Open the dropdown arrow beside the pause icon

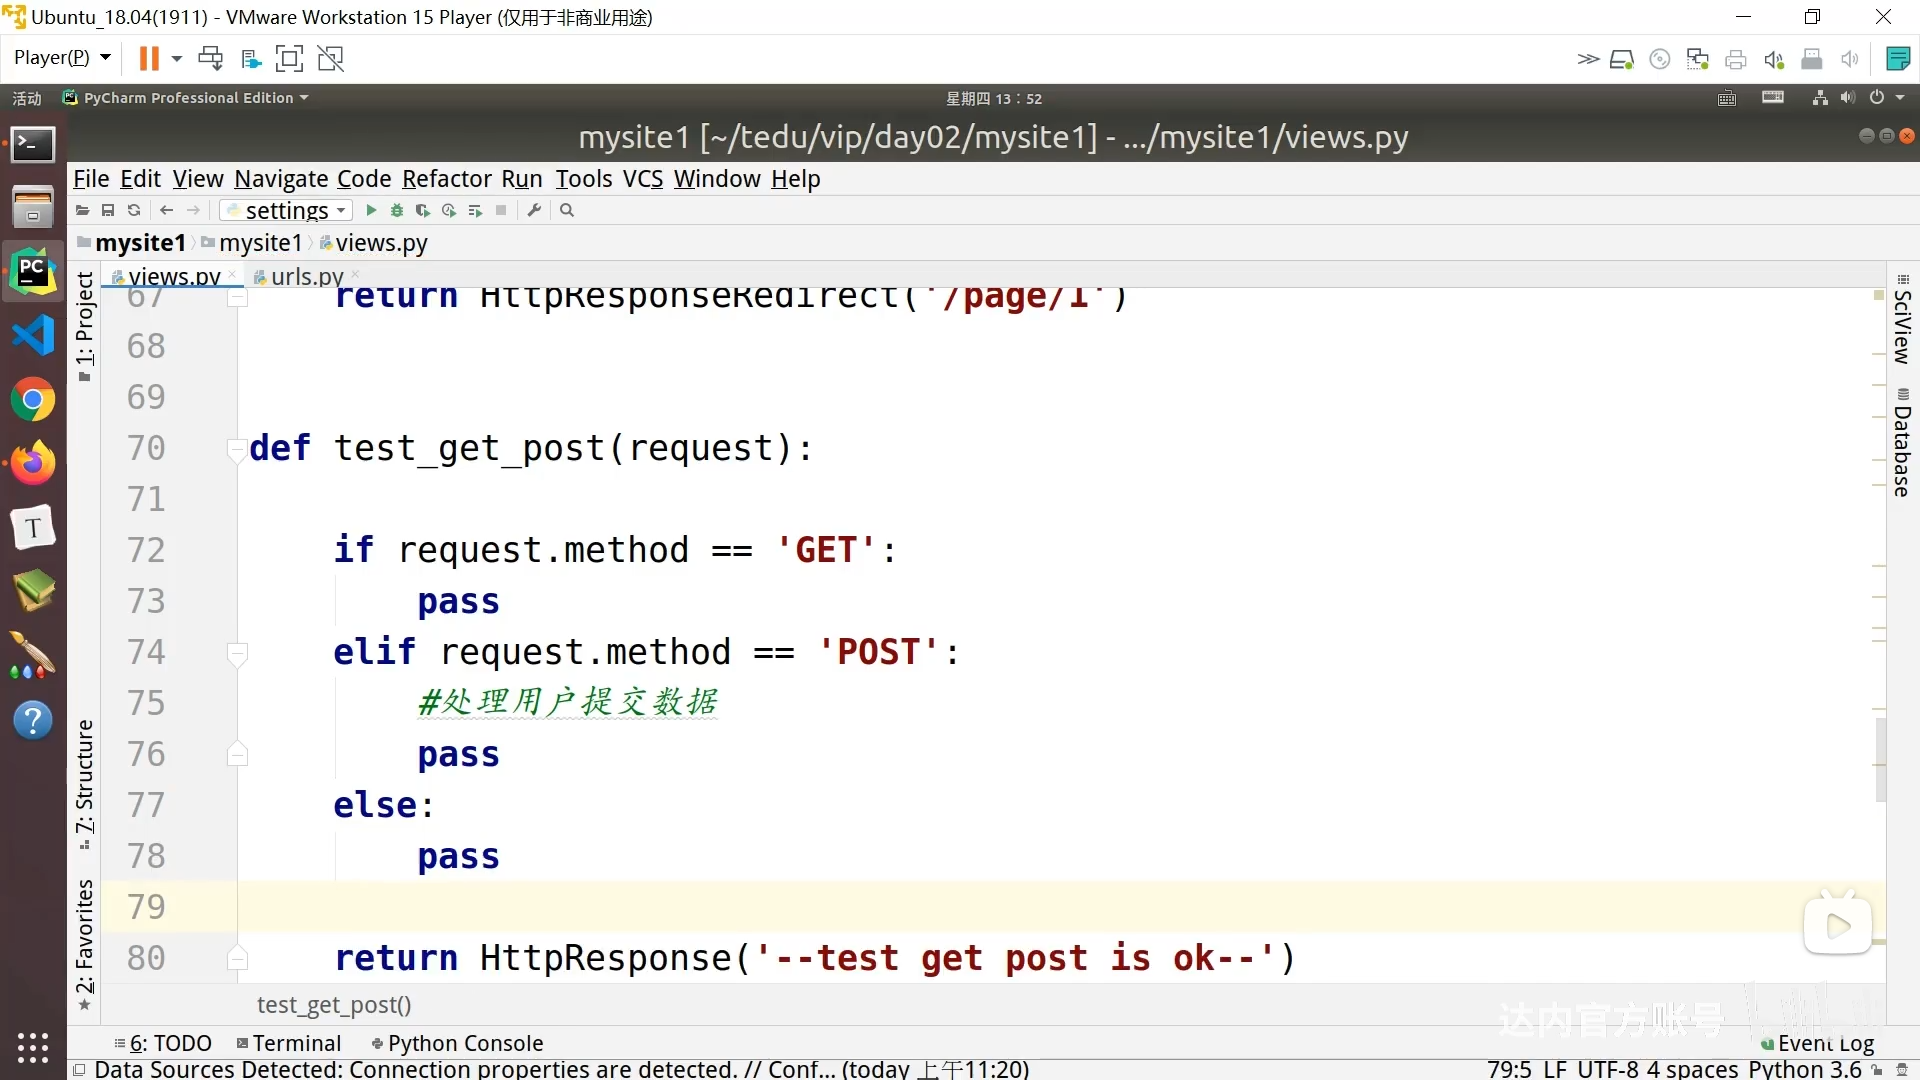tap(177, 59)
